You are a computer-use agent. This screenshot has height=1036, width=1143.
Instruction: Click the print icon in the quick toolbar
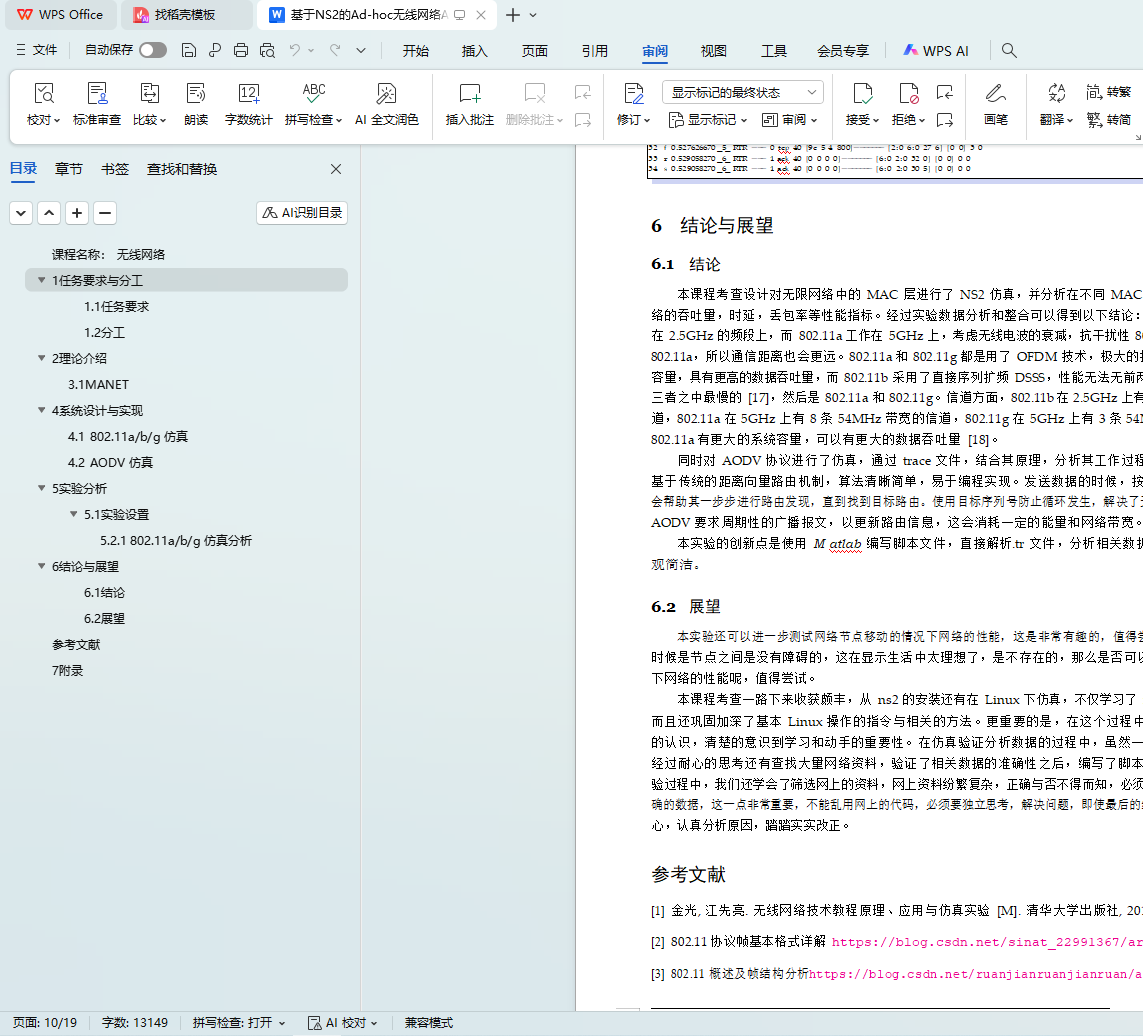tap(241, 51)
